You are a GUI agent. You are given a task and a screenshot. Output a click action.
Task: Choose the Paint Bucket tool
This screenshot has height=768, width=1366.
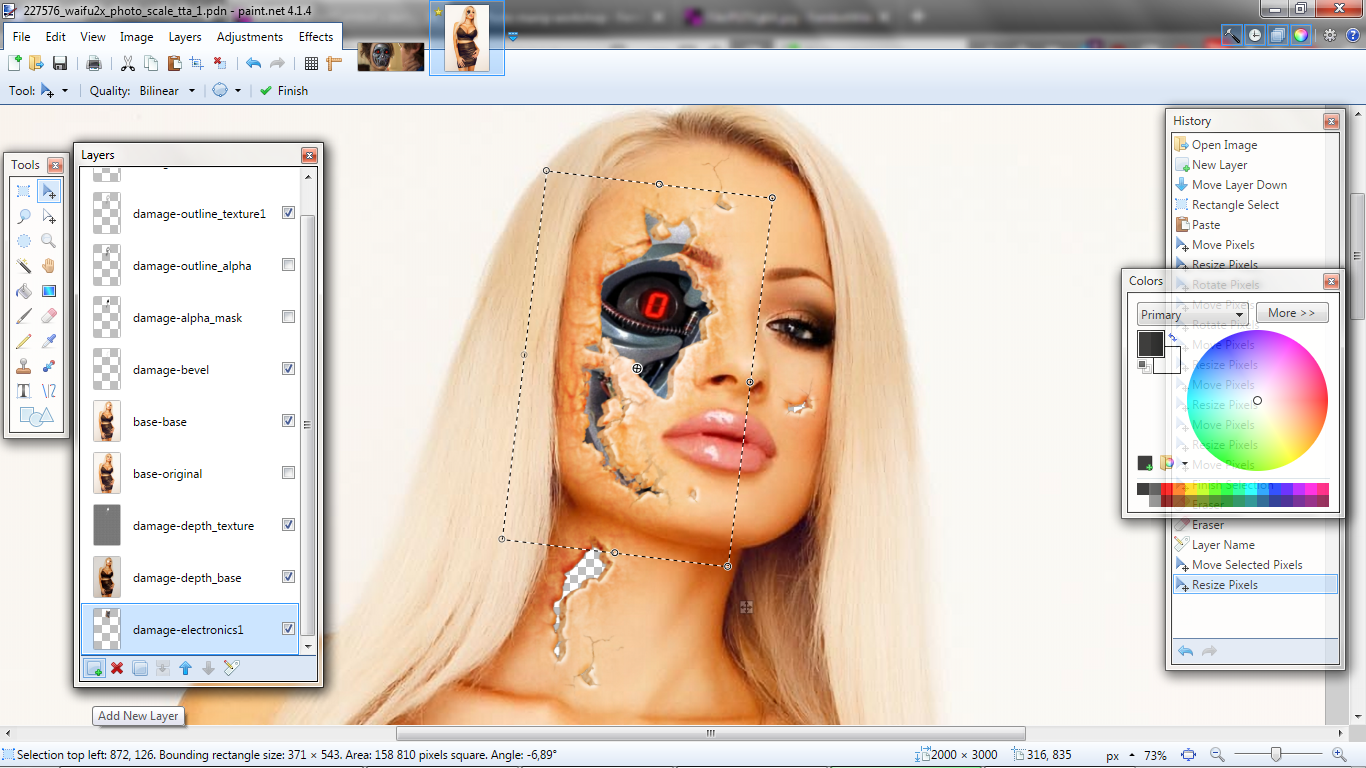(x=24, y=291)
